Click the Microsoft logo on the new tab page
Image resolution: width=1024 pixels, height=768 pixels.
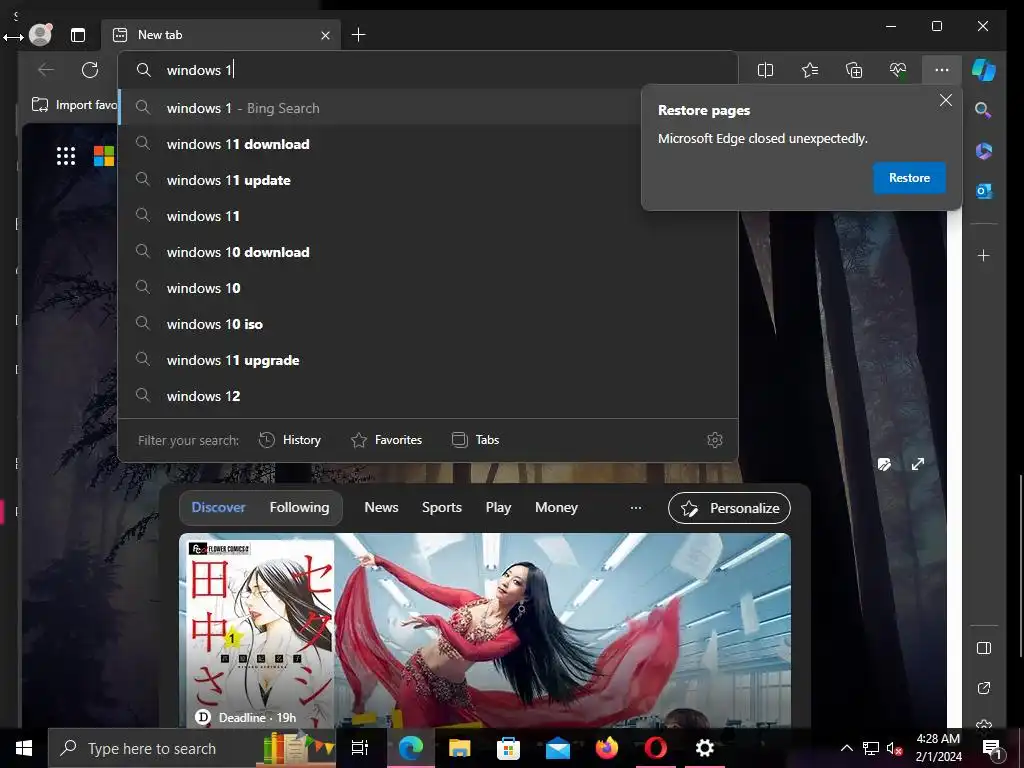[104, 156]
